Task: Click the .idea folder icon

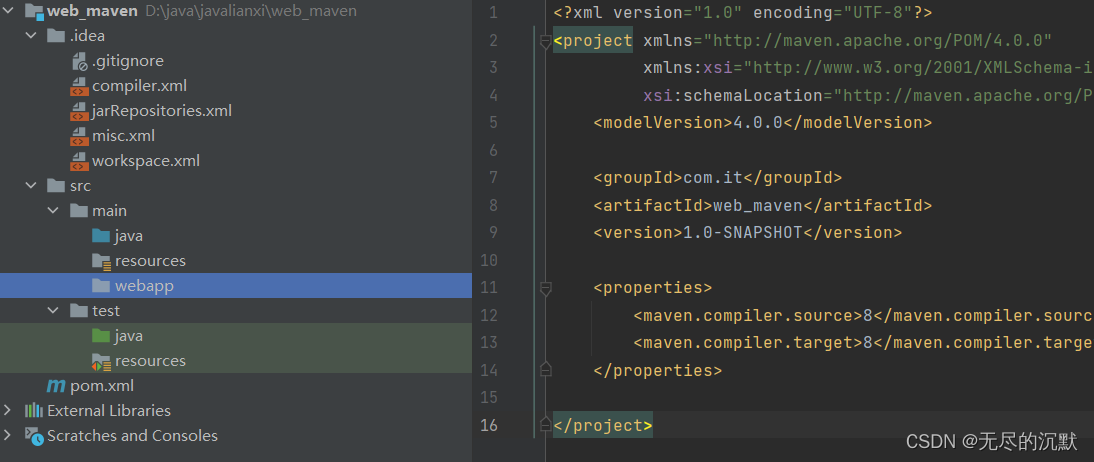Action: pos(56,36)
